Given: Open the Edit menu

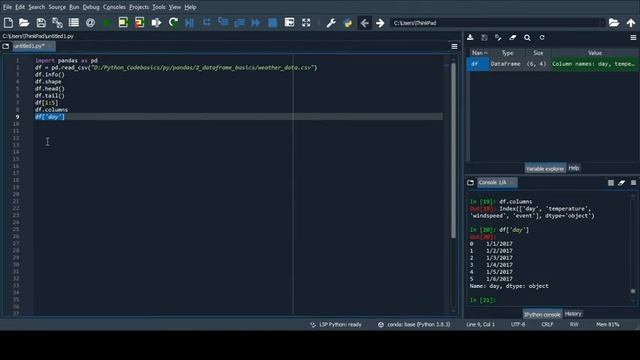Looking at the screenshot, I should tap(20, 7).
